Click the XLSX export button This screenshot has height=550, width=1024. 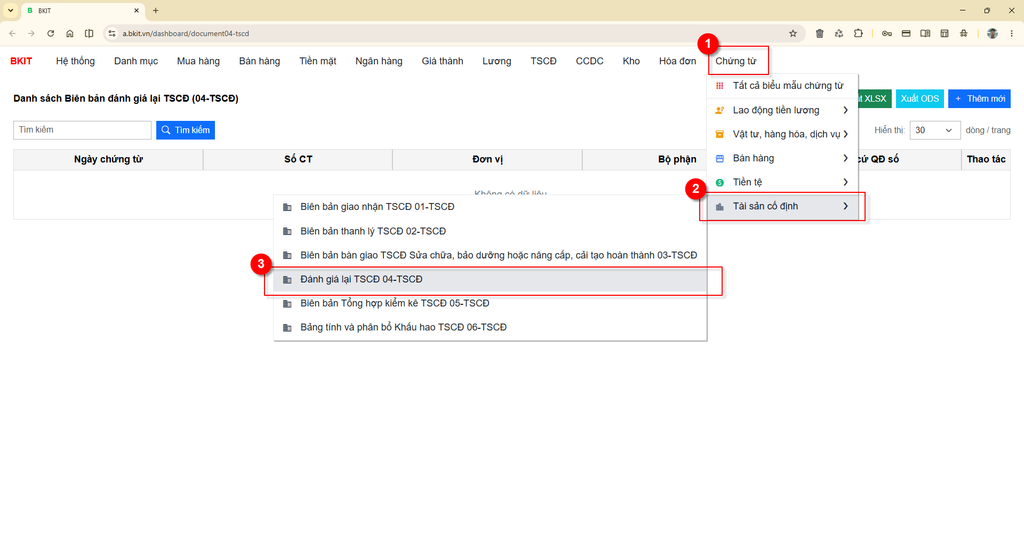point(874,99)
